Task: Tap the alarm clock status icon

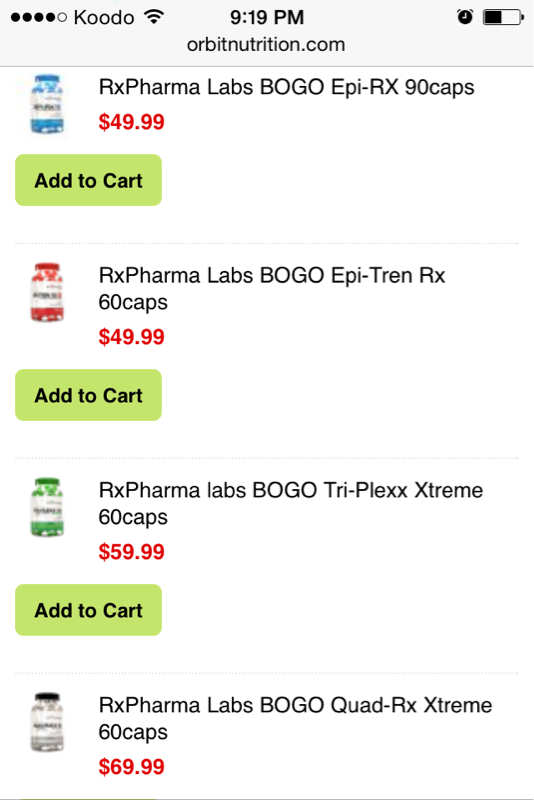Action: (x=465, y=17)
